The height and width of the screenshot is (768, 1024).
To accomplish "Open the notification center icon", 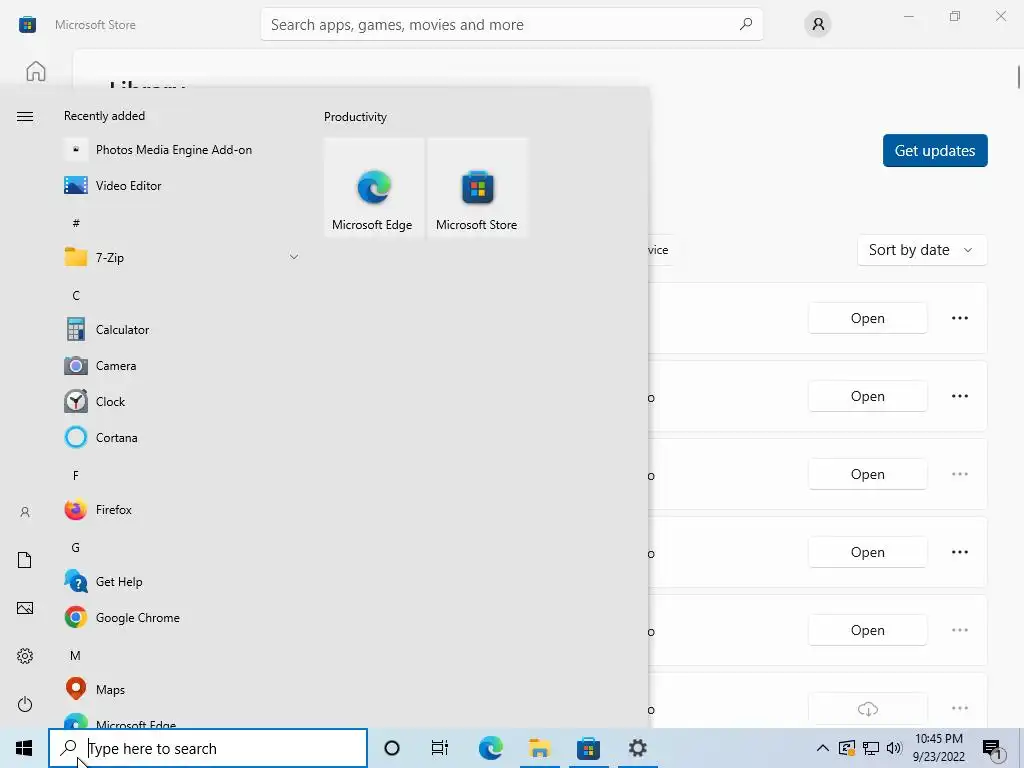I will [x=993, y=749].
